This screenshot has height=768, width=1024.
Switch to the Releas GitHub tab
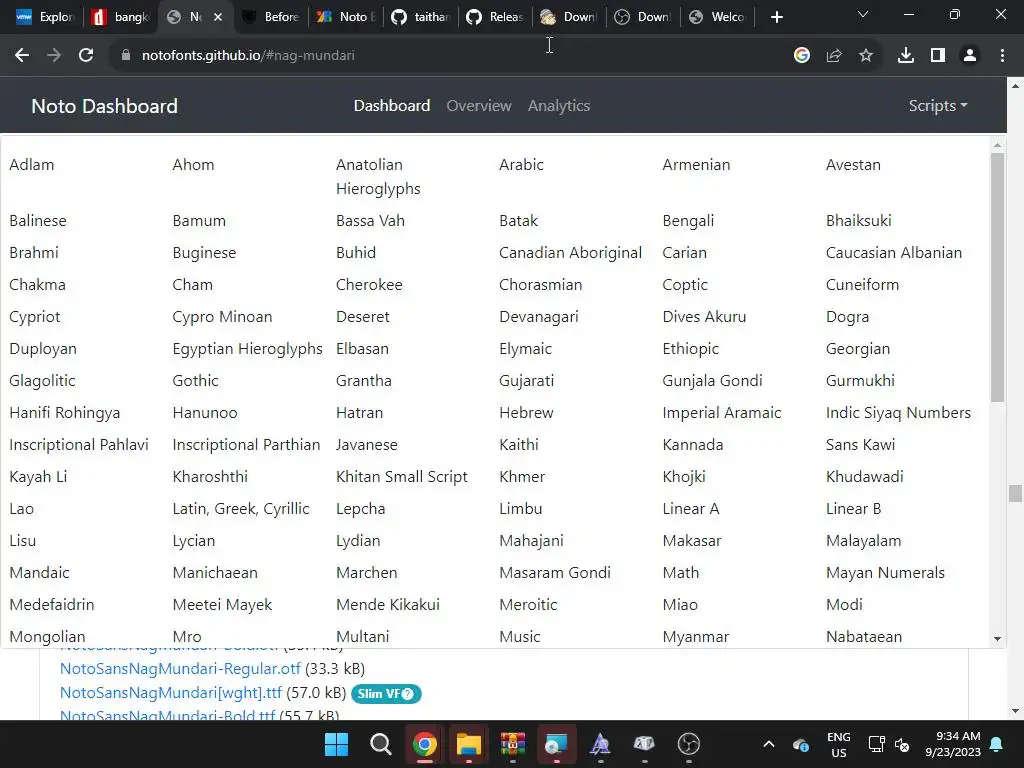[x=496, y=17]
